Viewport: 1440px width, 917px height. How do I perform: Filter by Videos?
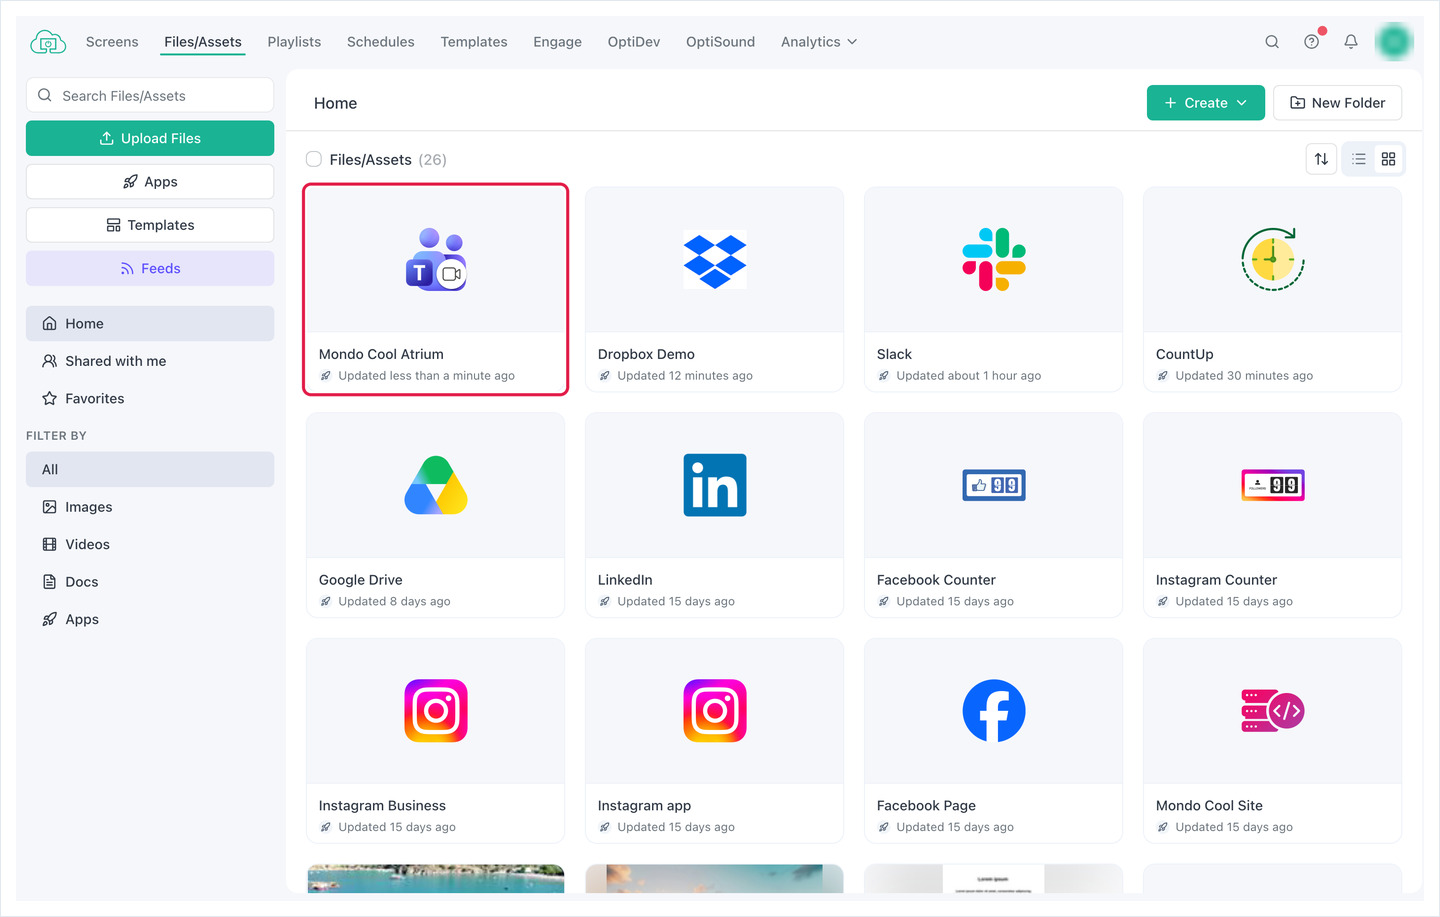click(x=150, y=544)
